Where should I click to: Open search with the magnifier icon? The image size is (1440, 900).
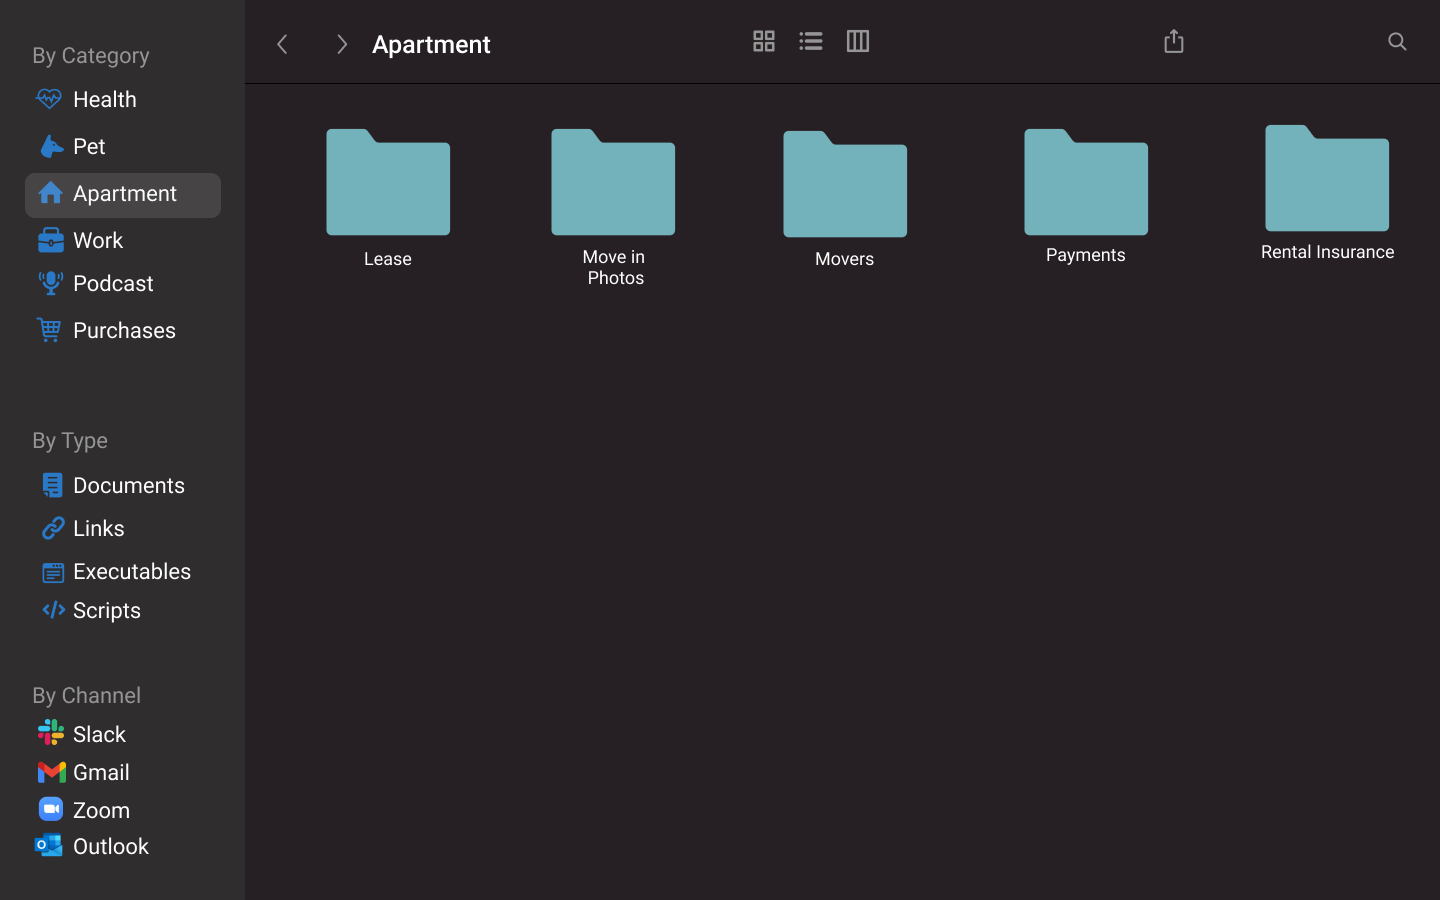1397,41
